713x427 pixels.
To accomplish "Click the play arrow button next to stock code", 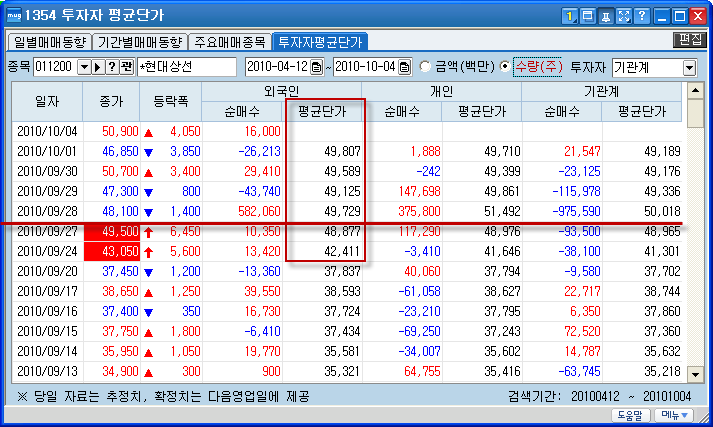I will pyautogui.click(x=97, y=67).
